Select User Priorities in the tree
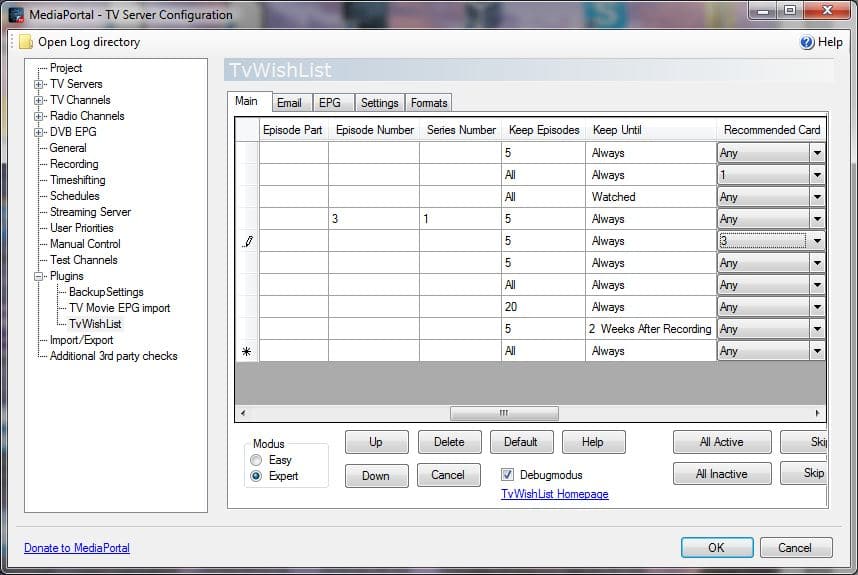Screen dimensions: 858x575 (82, 228)
